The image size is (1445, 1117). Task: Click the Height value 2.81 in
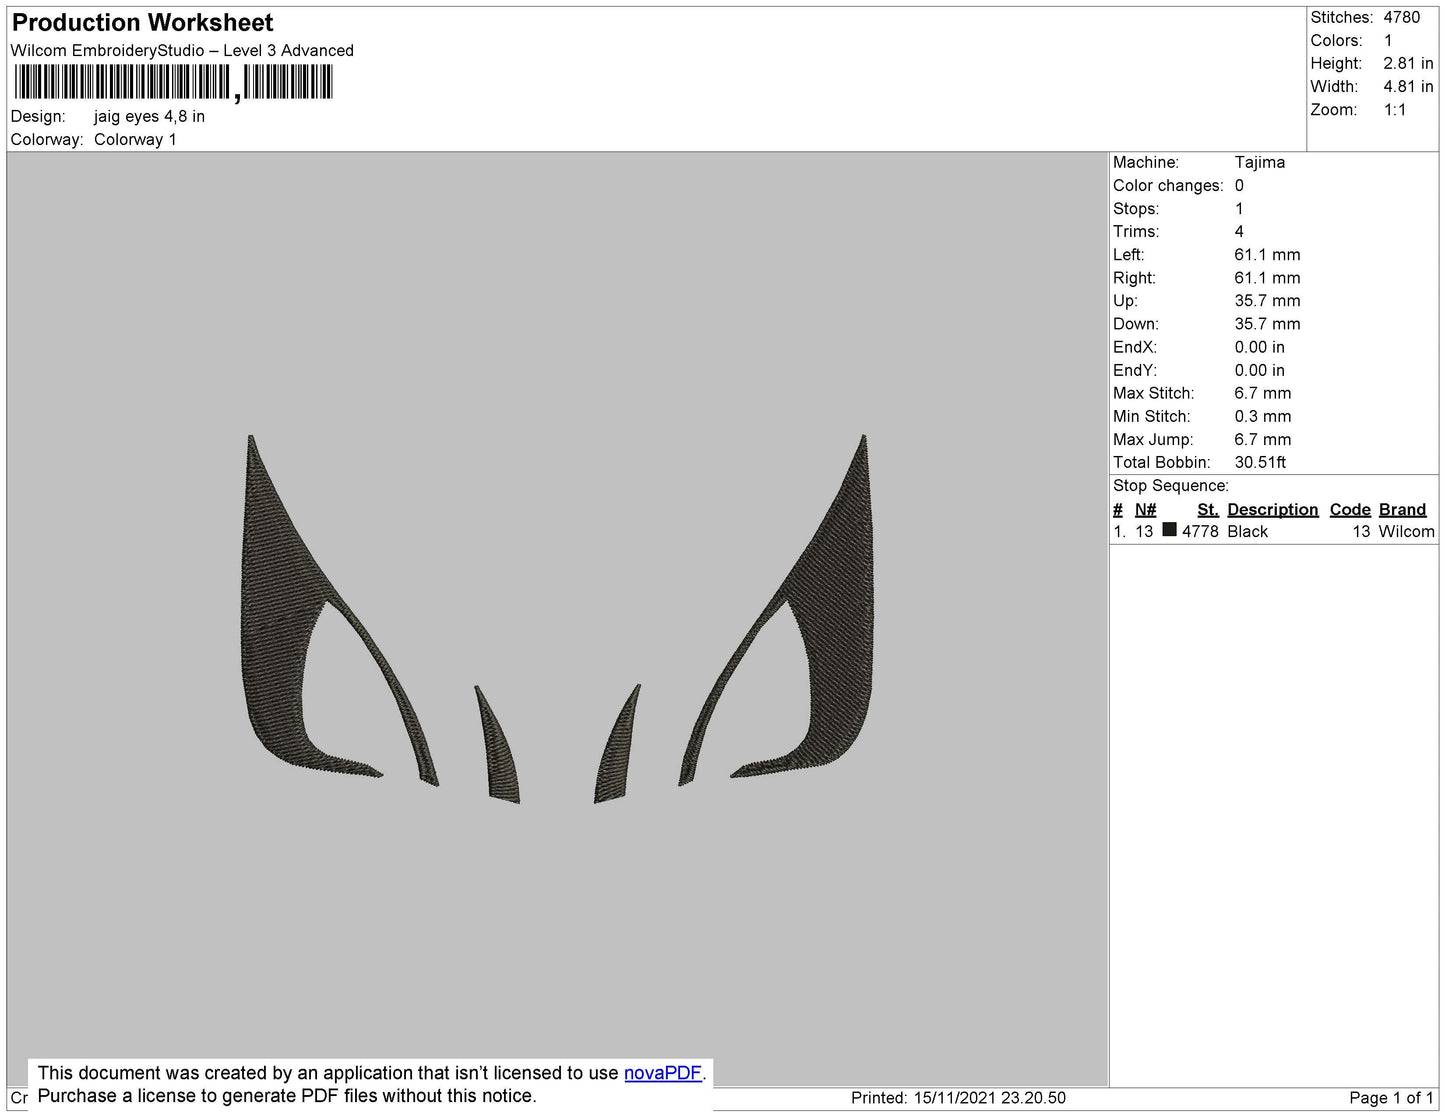1408,64
